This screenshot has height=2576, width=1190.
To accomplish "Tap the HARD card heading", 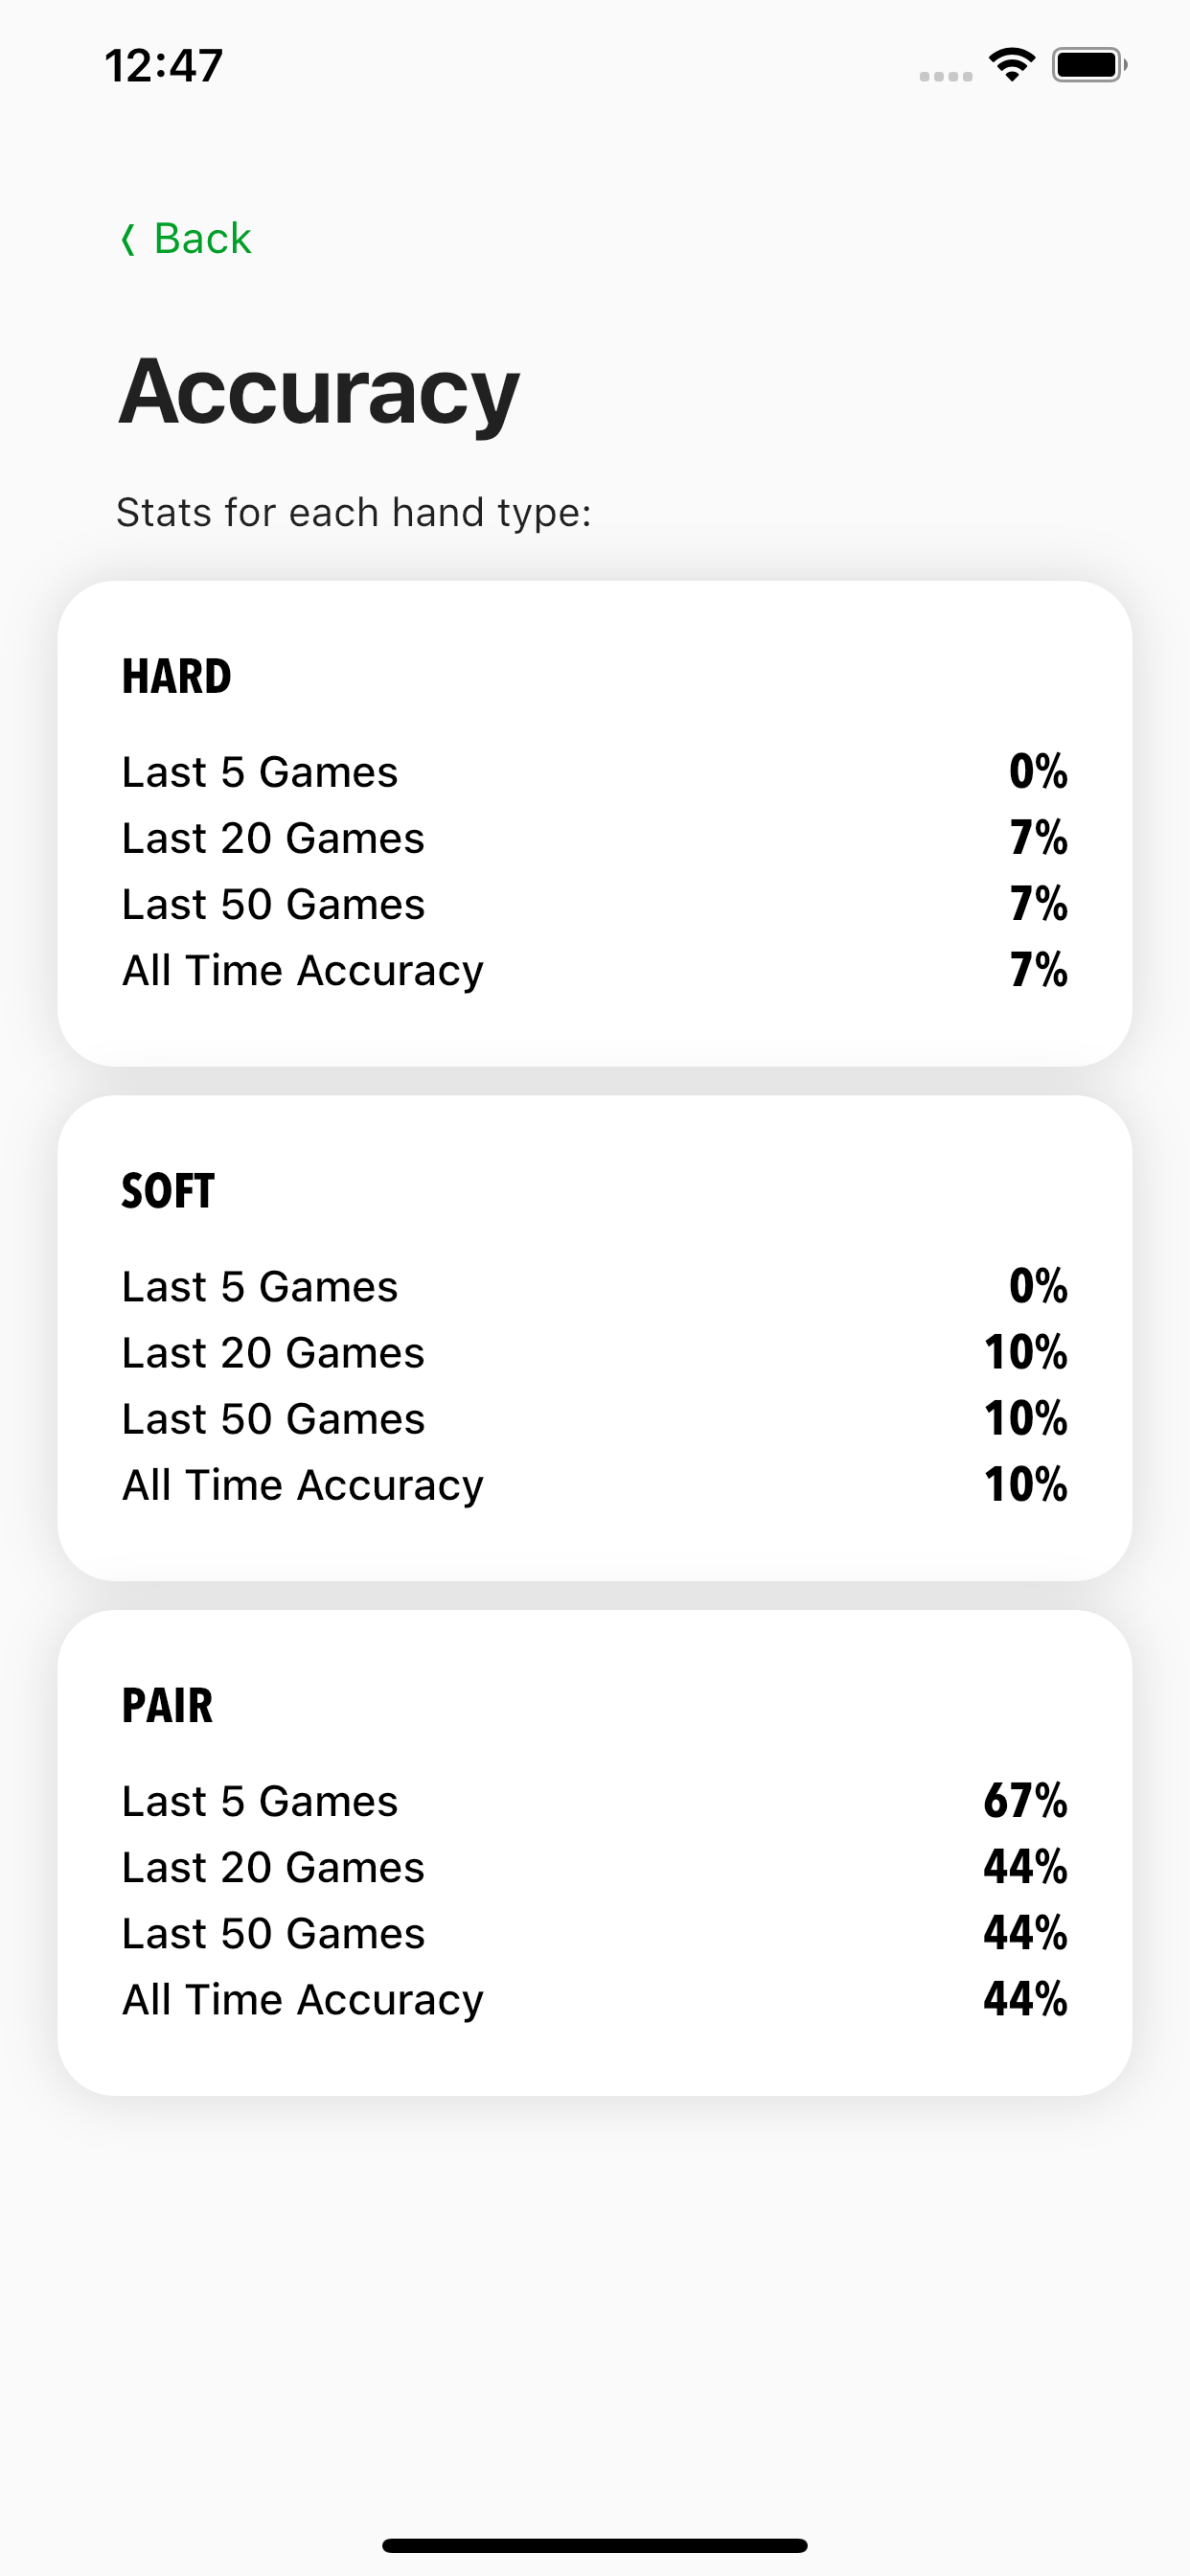I will point(177,677).
